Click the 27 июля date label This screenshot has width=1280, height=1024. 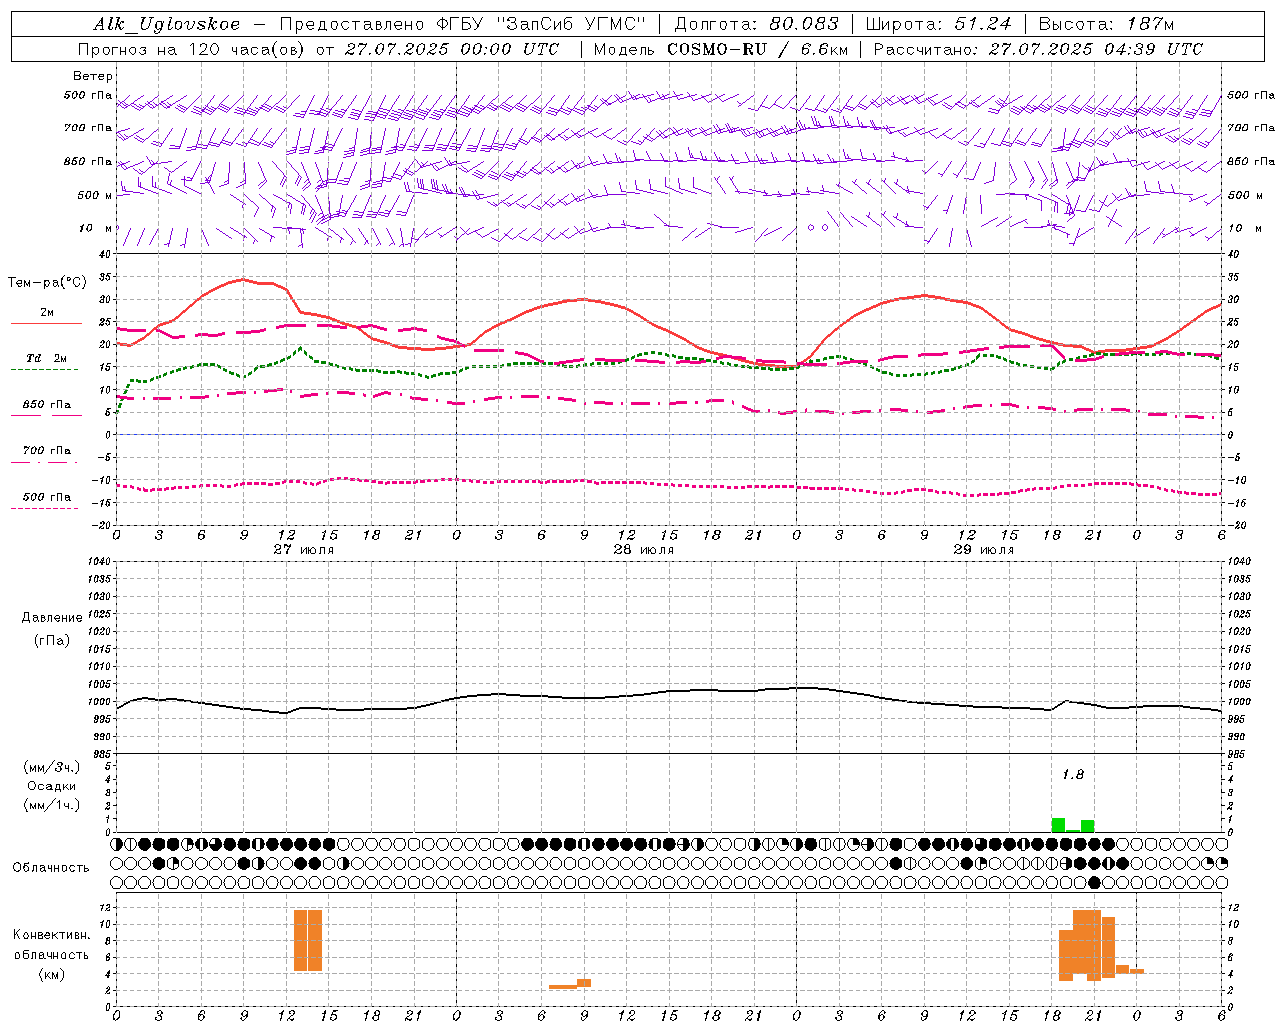(x=304, y=550)
